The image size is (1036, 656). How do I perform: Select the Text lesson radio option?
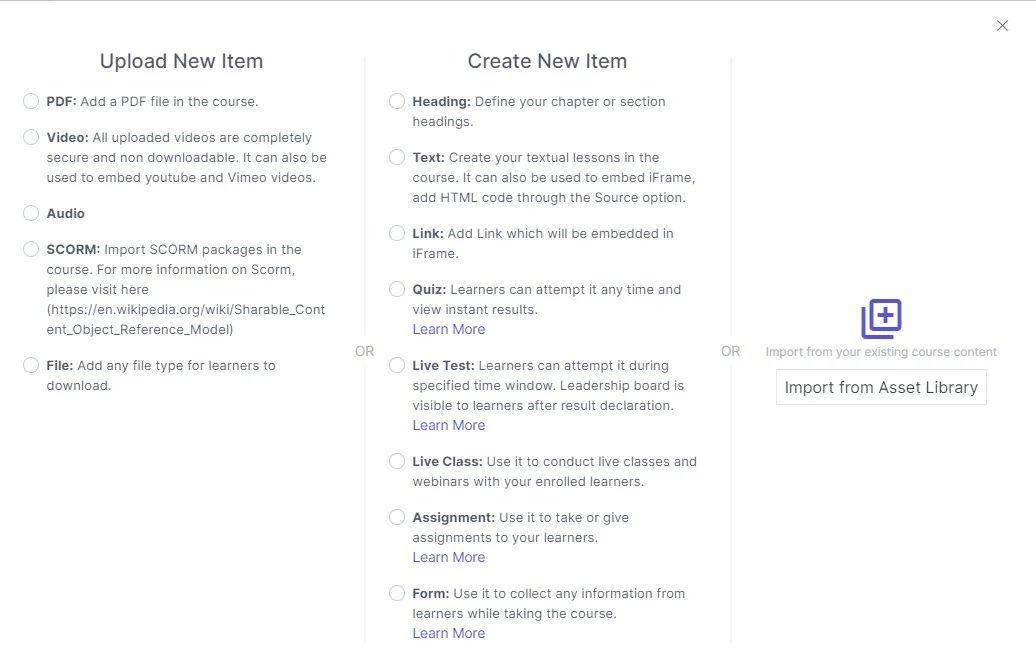tap(397, 157)
